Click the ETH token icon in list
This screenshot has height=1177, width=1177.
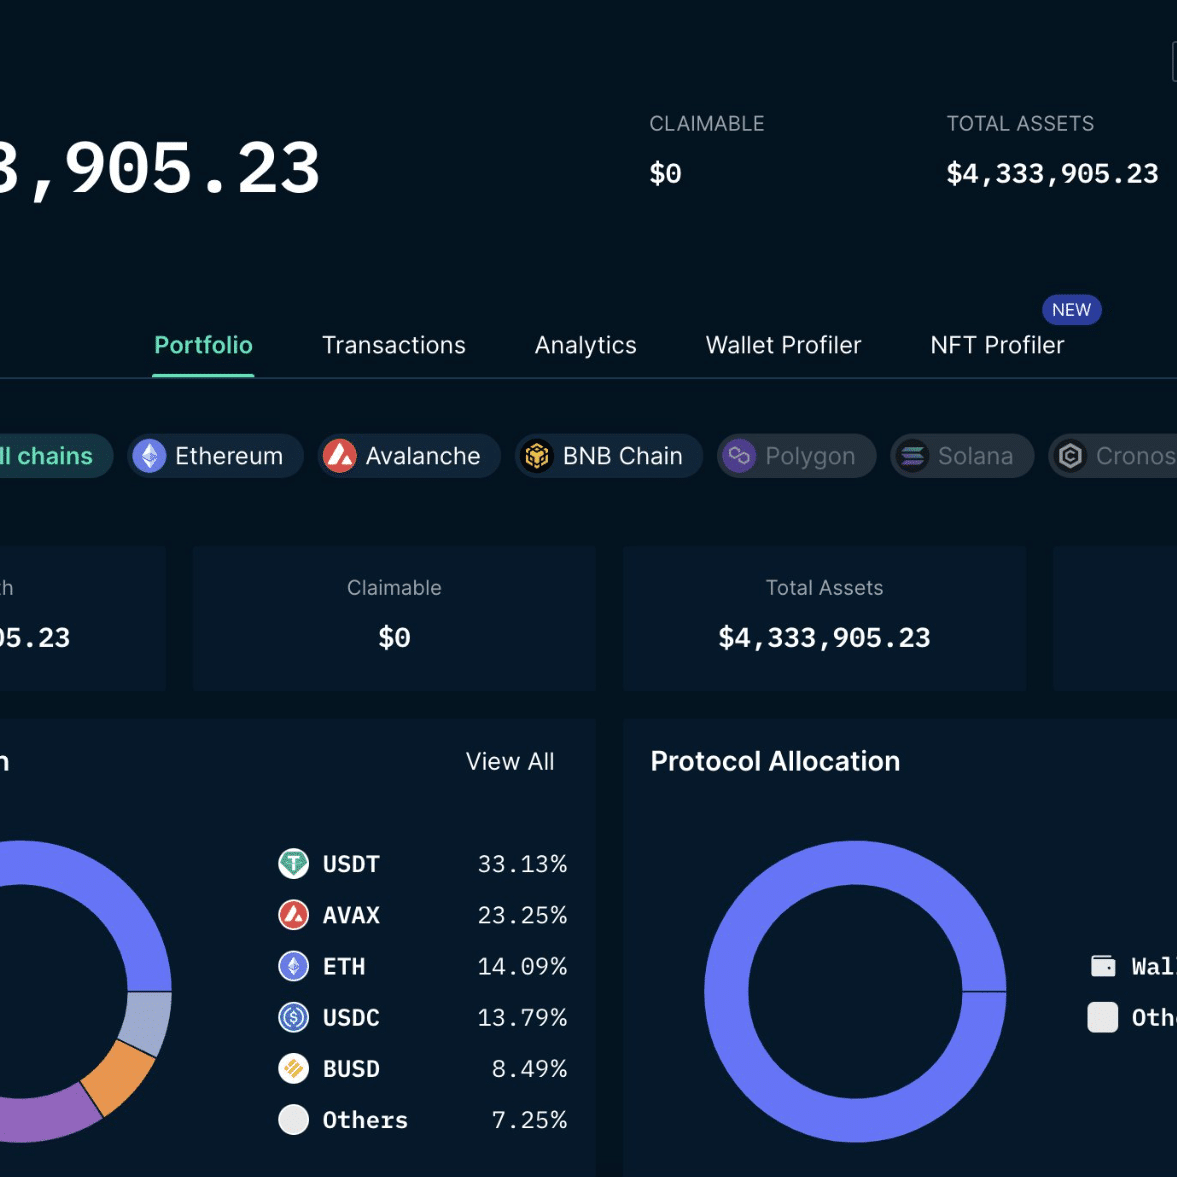(x=293, y=966)
